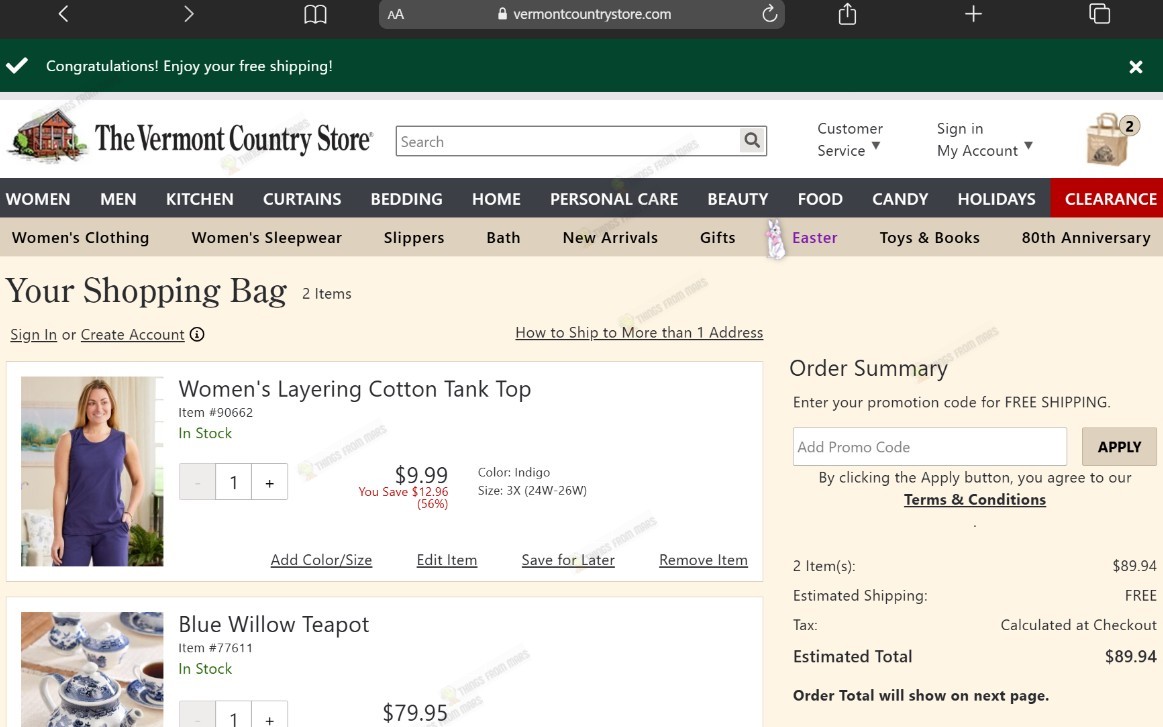Open the Safari bookmarks book icon
Viewport: 1163px width, 727px height.
point(315,14)
